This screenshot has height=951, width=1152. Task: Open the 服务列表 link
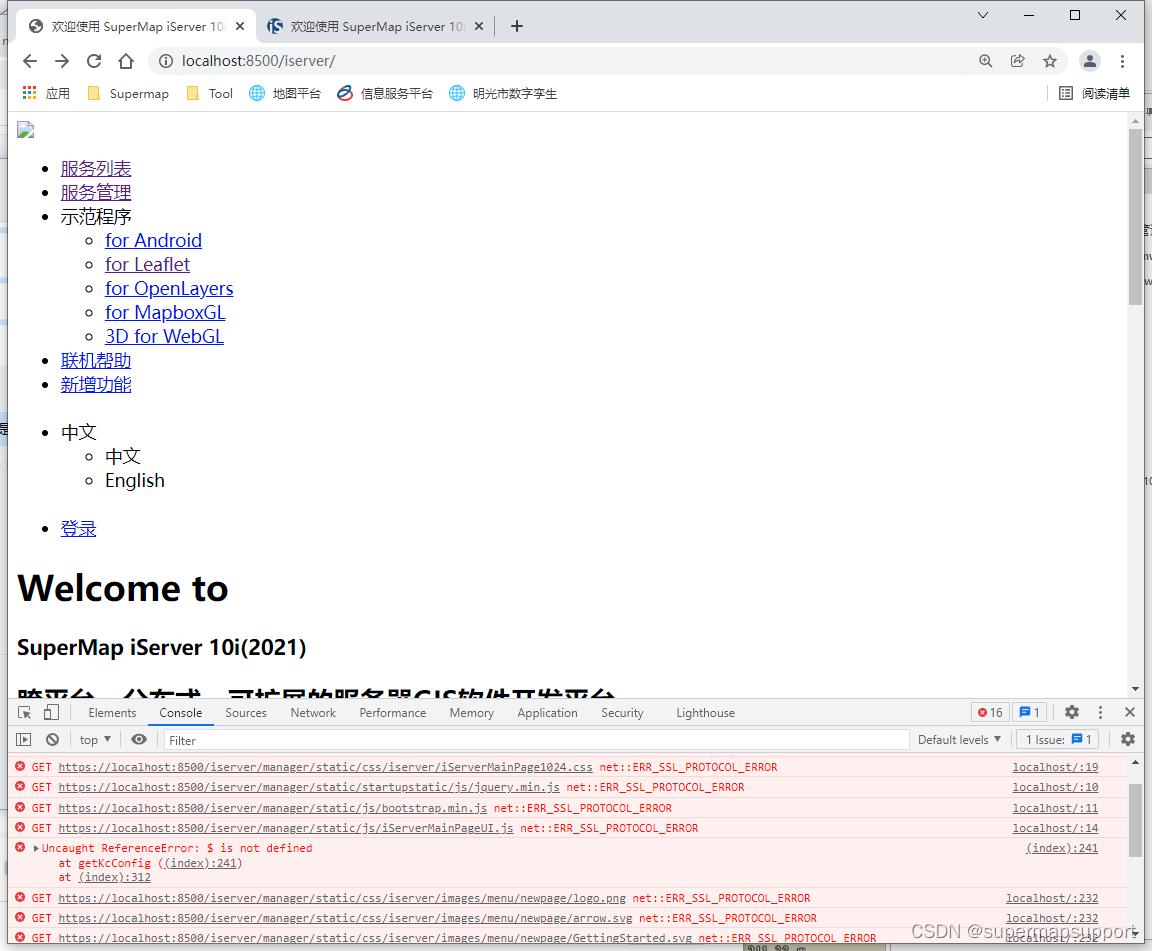96,168
